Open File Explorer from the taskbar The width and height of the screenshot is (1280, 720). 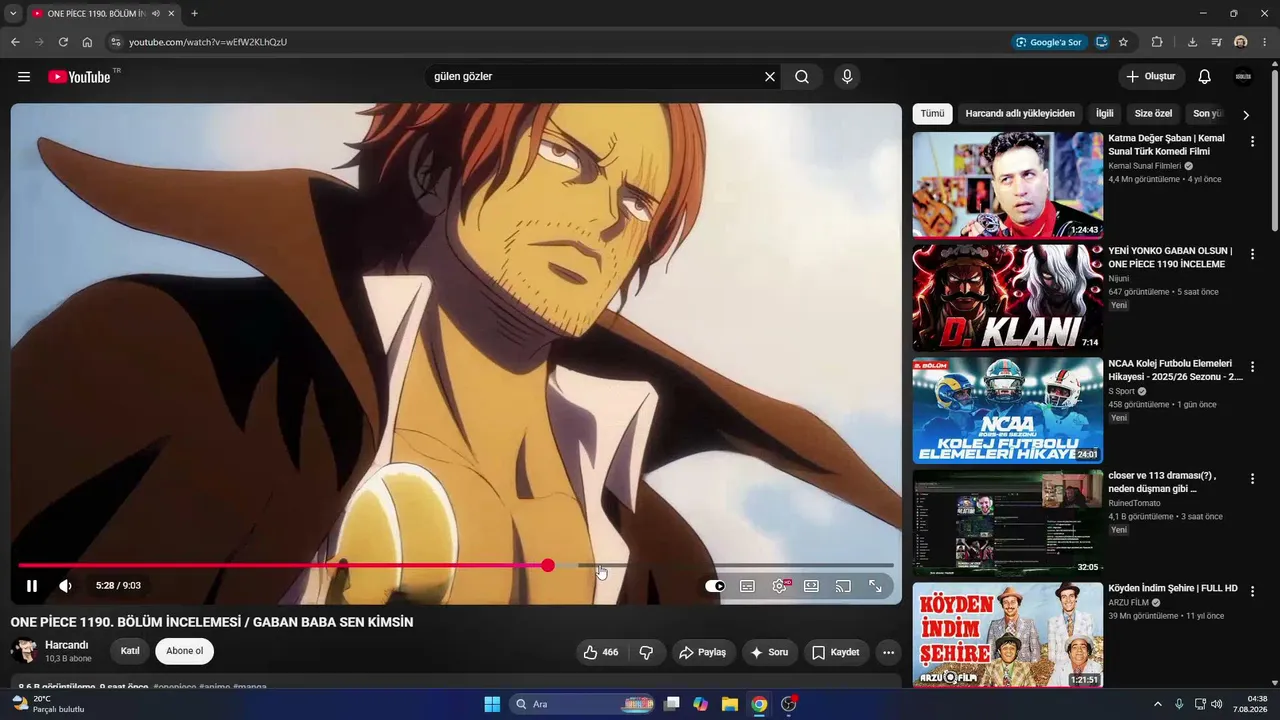730,704
